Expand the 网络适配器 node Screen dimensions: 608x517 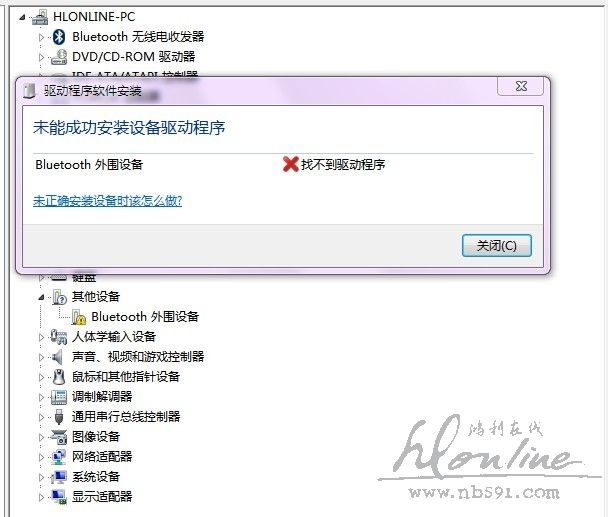(x=41, y=457)
